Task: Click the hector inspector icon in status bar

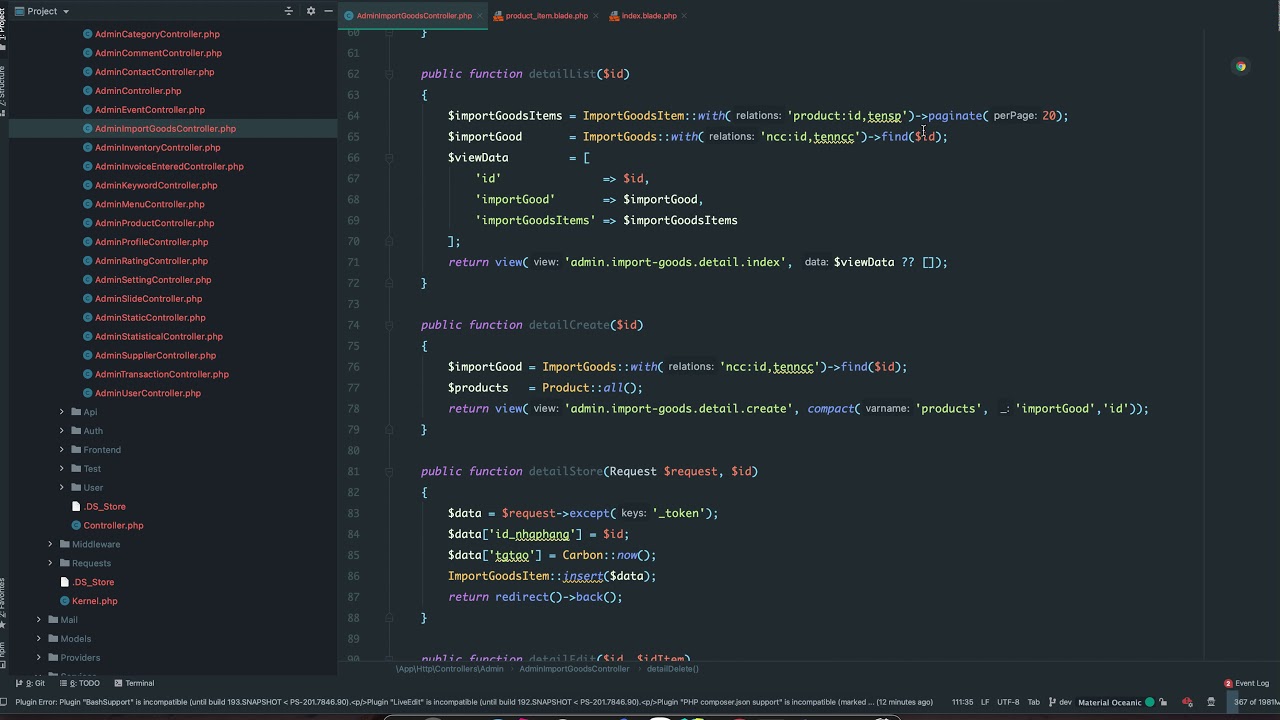Action: pos(1211,702)
